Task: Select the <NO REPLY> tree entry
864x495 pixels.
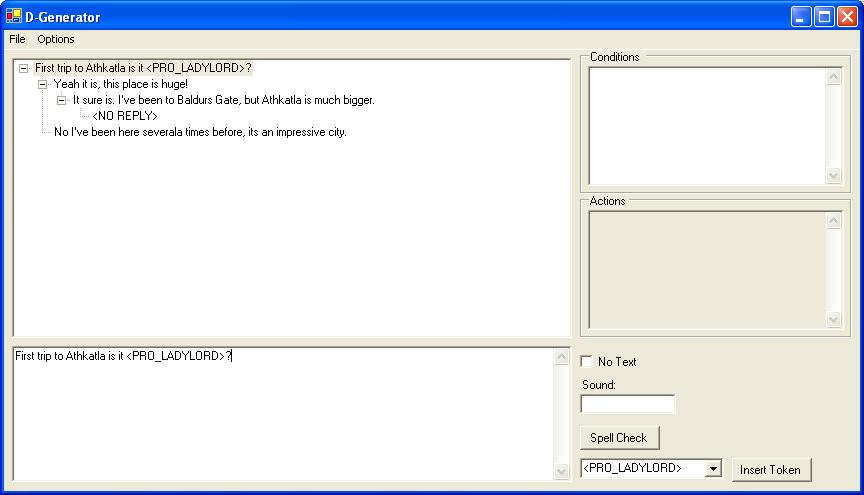Action: tap(125, 116)
